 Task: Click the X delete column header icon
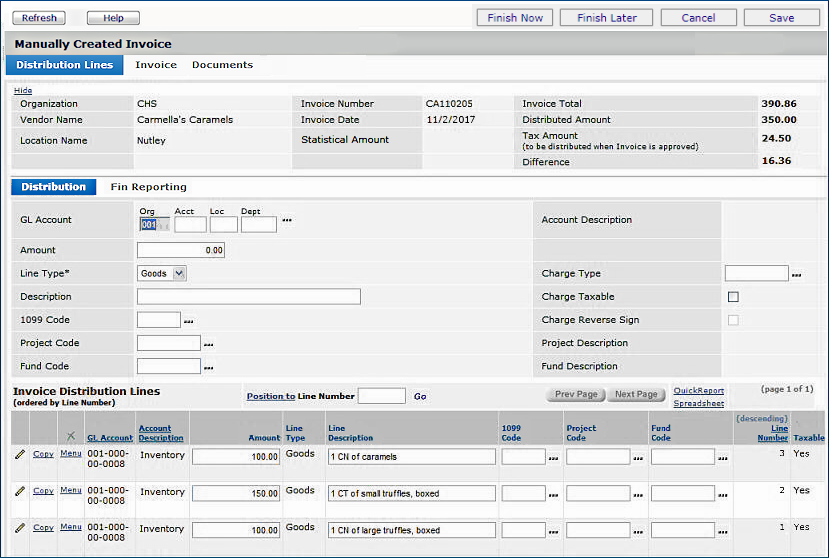[70, 436]
